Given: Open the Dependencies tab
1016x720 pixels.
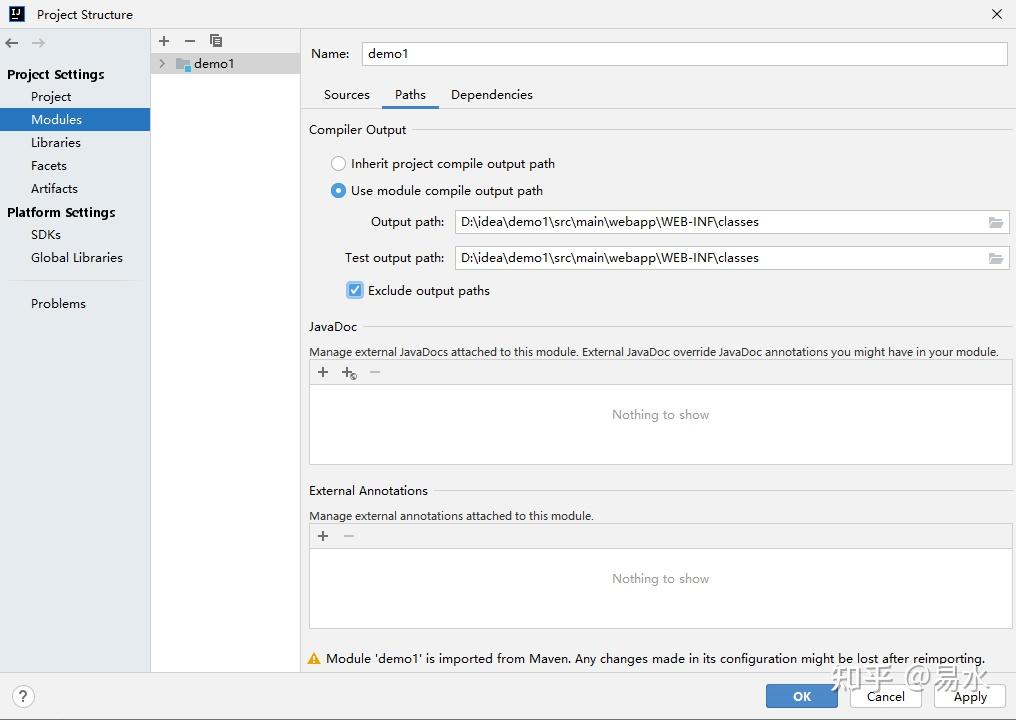Looking at the screenshot, I should coord(492,94).
